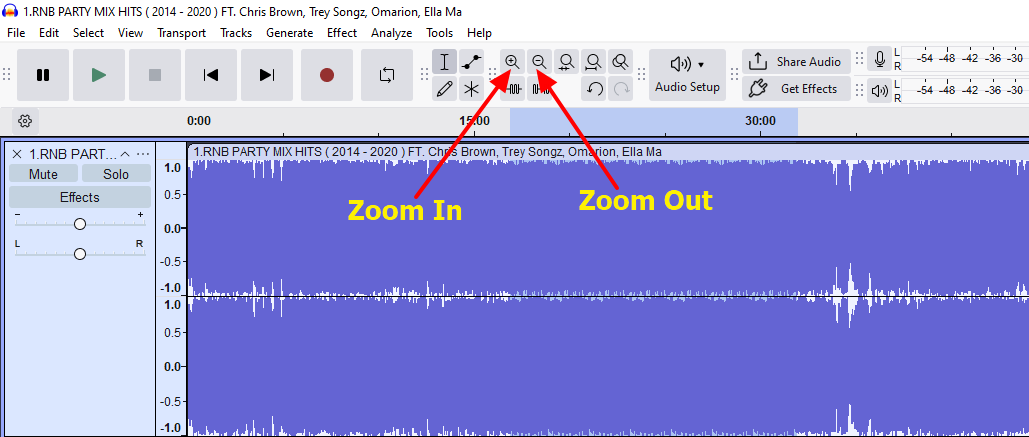1029x437 pixels.
Task: Collapse the track using the caret arrow
Action: tap(125, 154)
